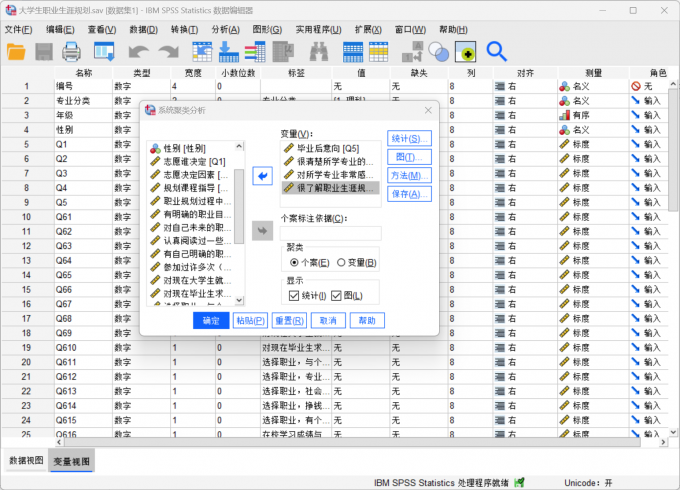The width and height of the screenshot is (680, 490).
Task: Open the 统计(S)... options button
Action: (409, 138)
